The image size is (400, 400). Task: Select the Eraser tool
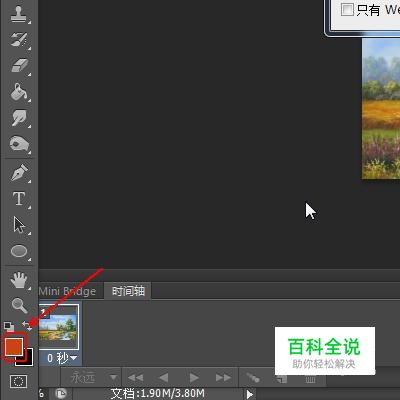pos(19,66)
